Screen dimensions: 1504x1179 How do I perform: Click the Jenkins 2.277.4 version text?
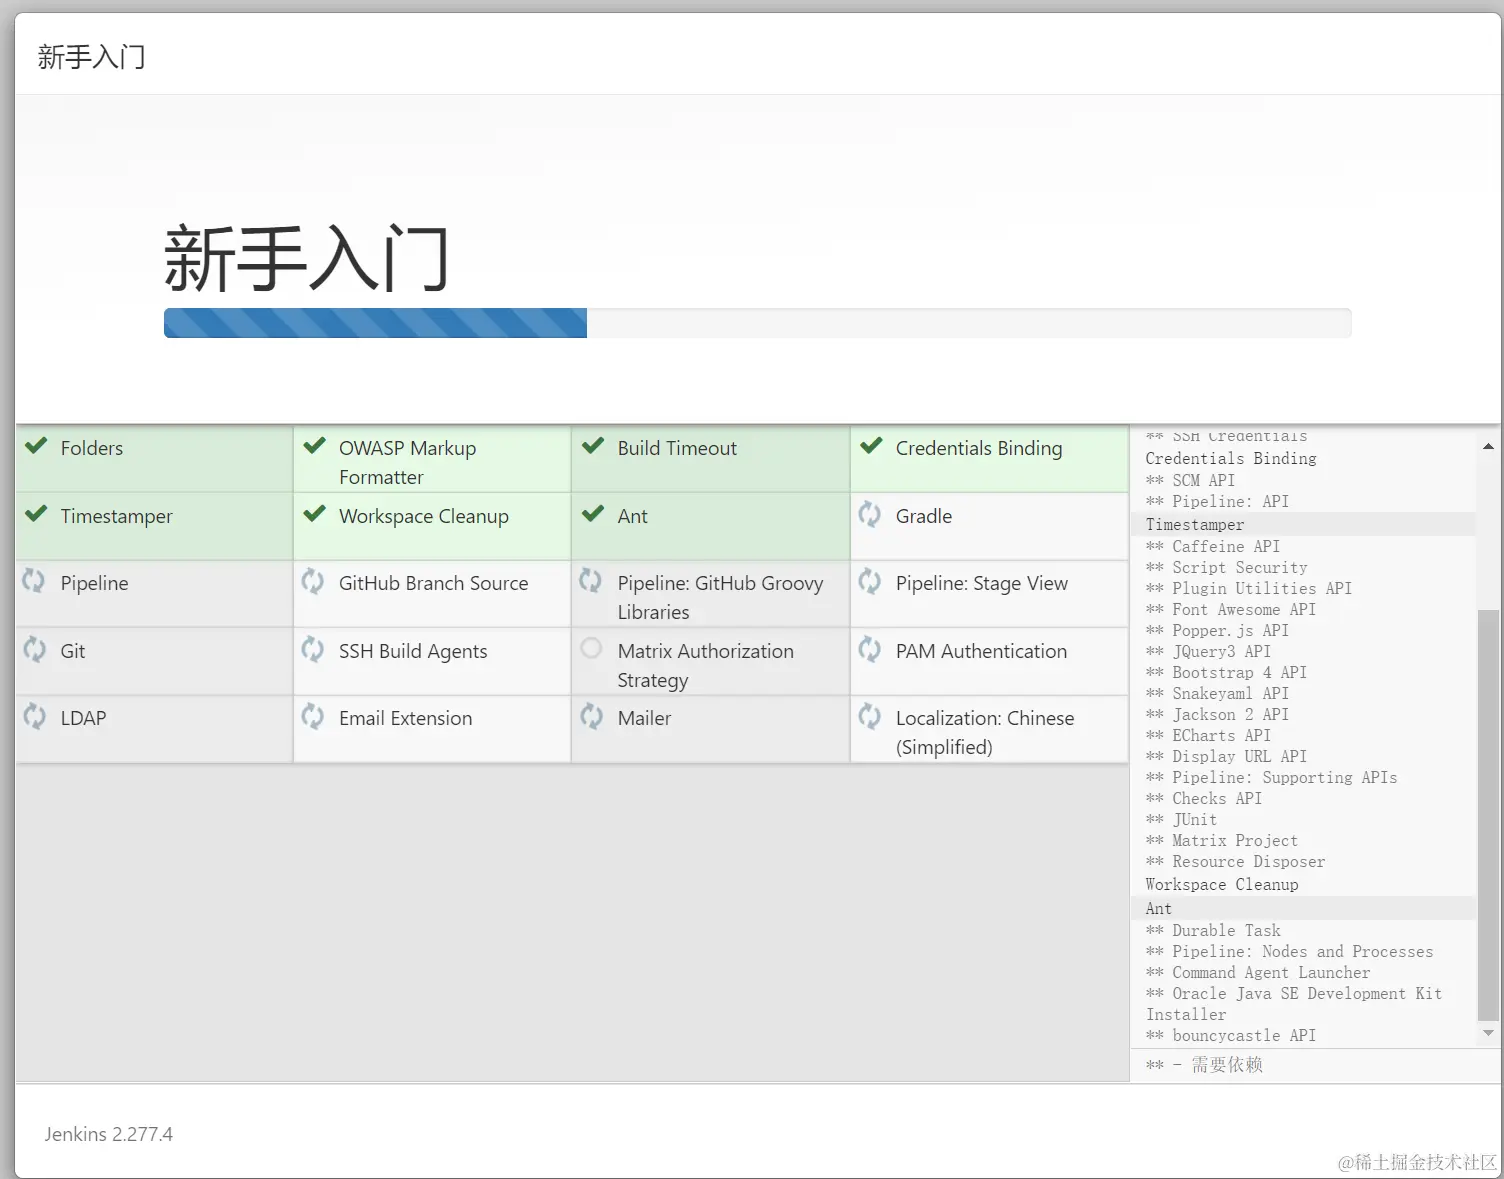(108, 1134)
